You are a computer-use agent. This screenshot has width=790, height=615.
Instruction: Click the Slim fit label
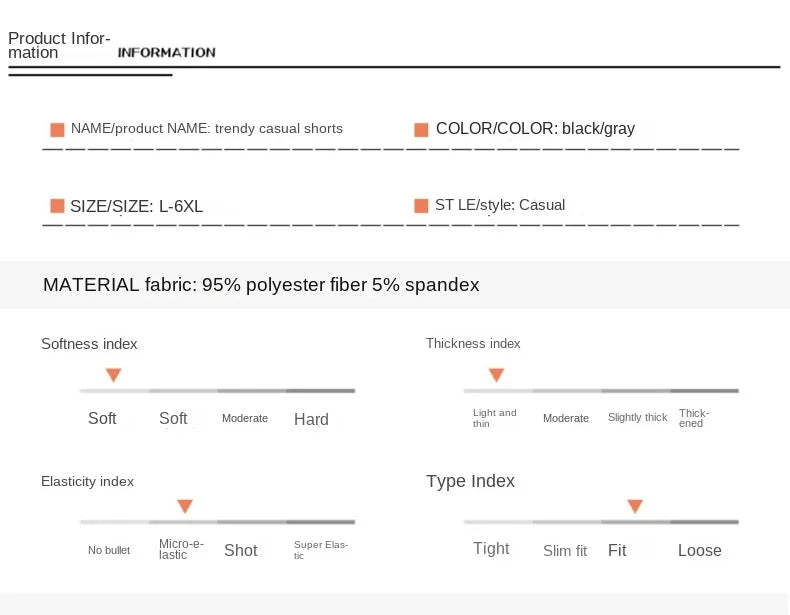(x=565, y=551)
